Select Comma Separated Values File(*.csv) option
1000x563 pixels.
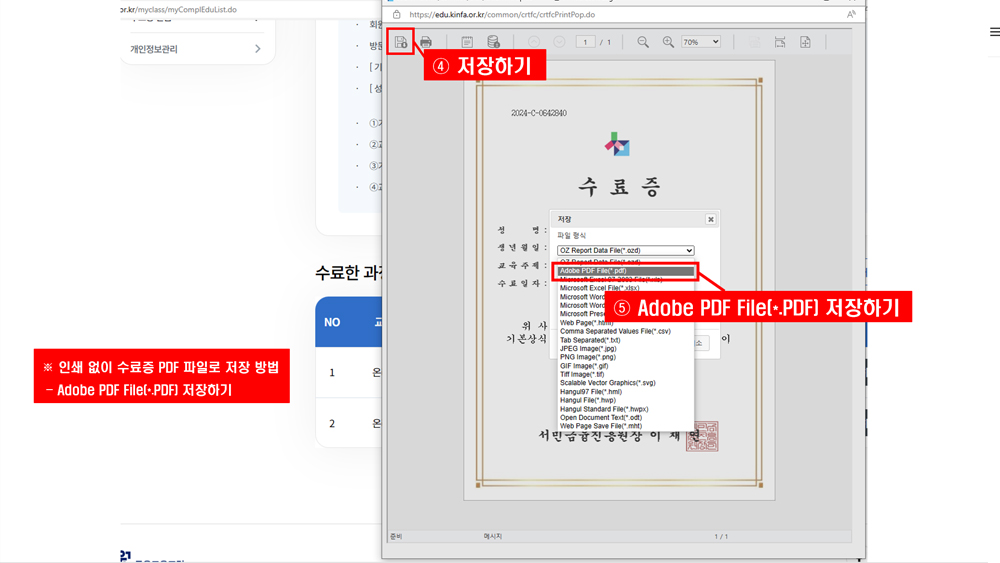click(x=615, y=332)
